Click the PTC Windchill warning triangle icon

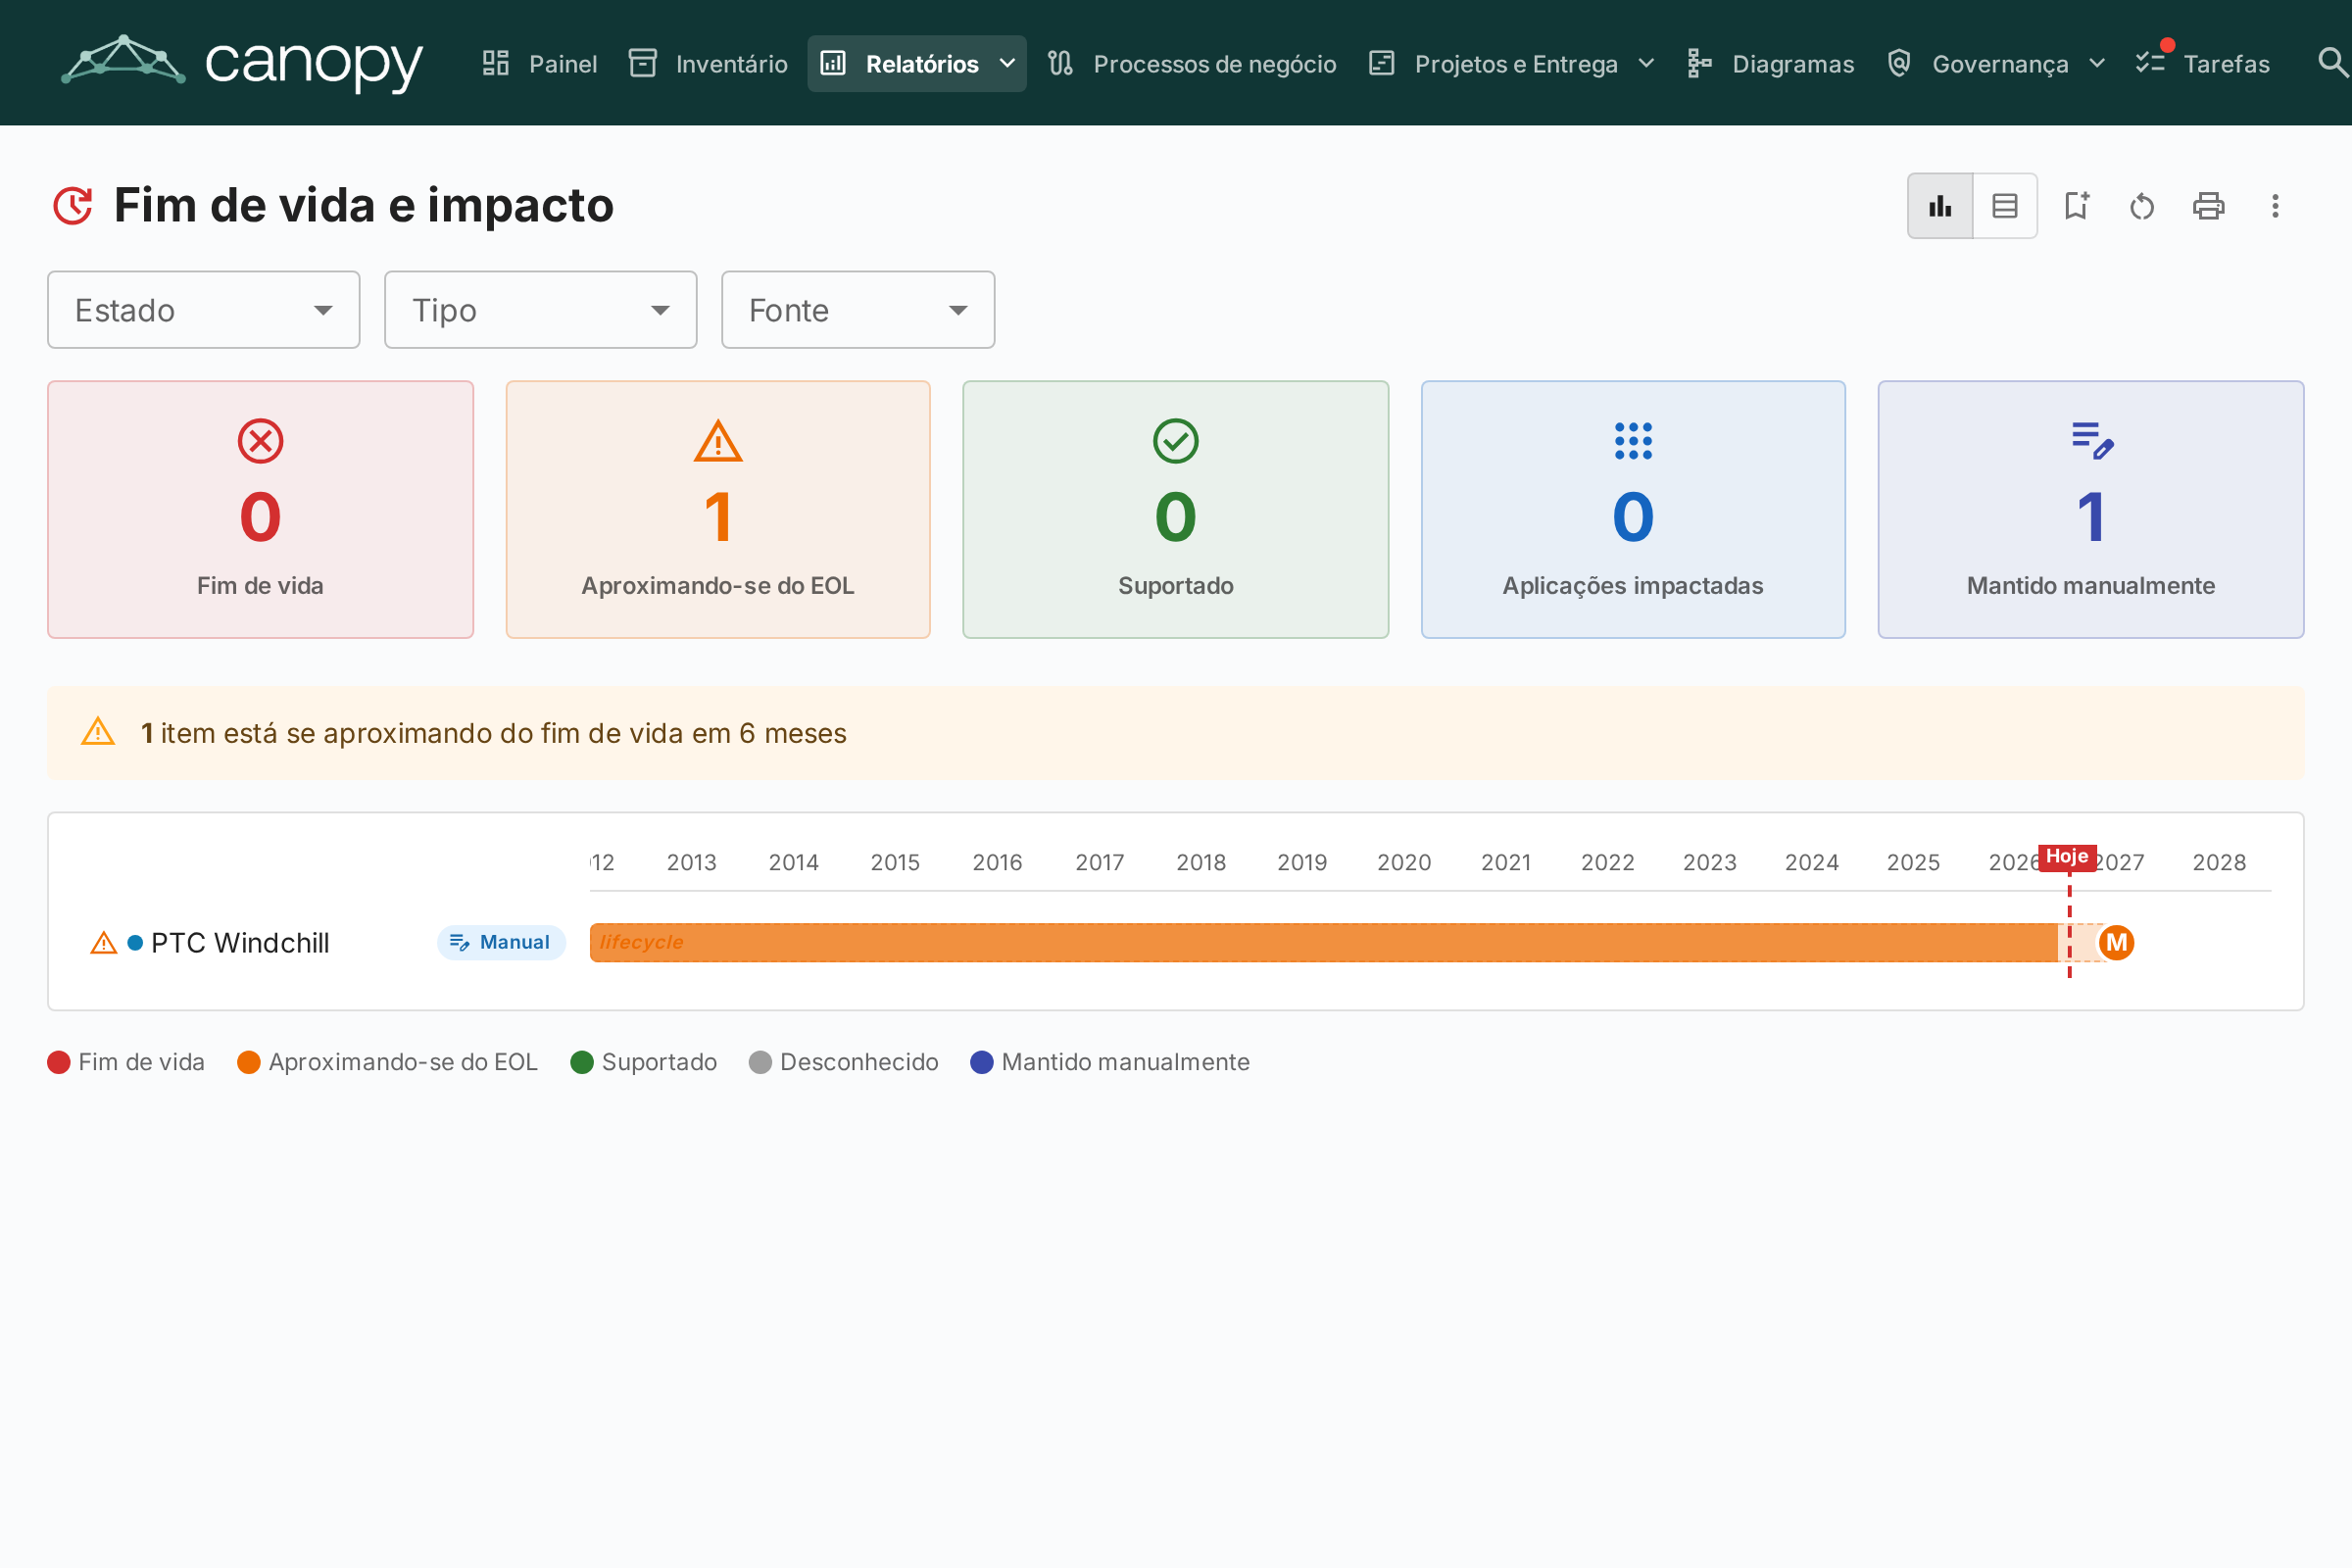pos(104,942)
